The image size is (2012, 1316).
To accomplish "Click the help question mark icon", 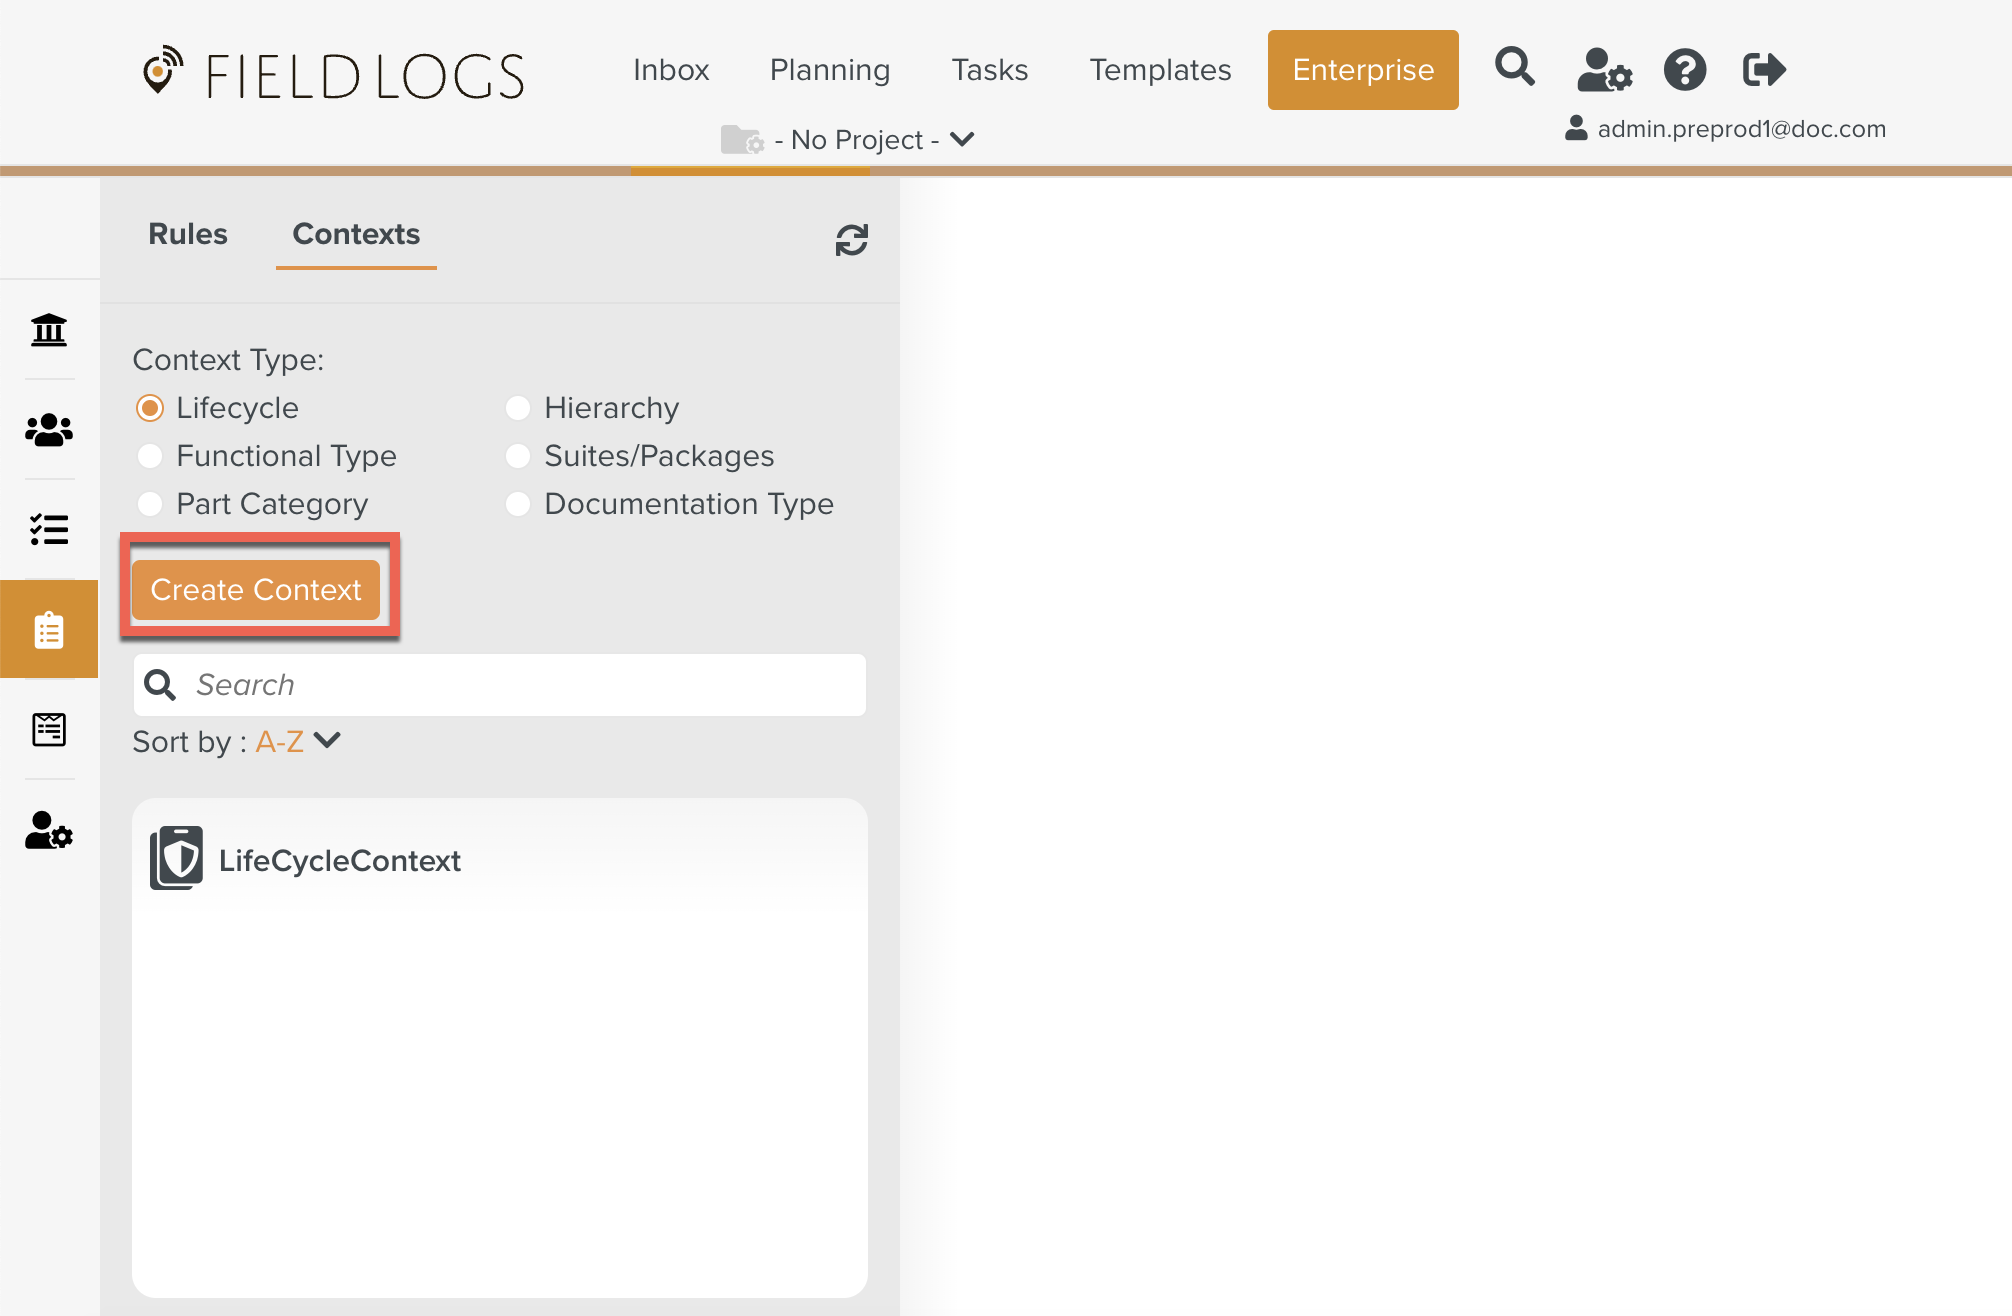I will pos(1684,70).
